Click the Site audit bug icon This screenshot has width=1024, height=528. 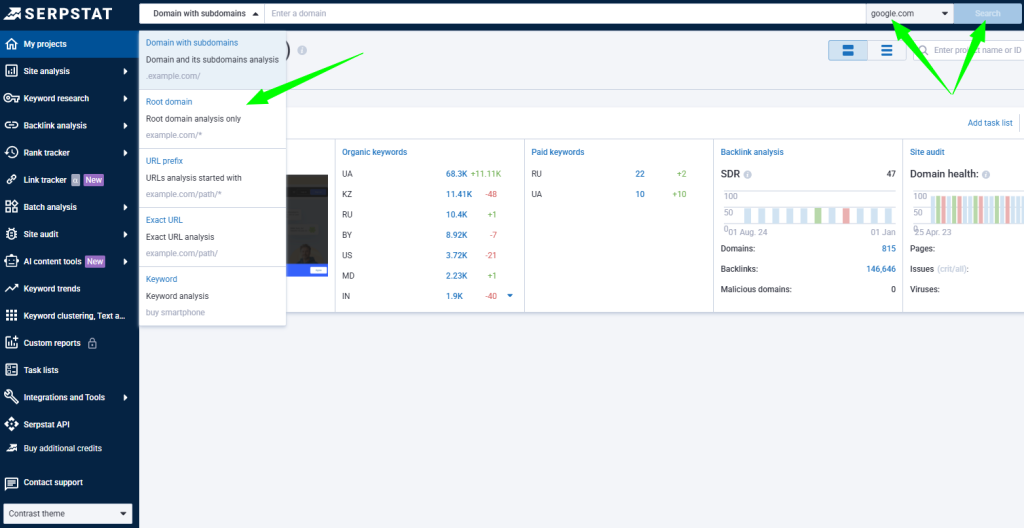12,234
